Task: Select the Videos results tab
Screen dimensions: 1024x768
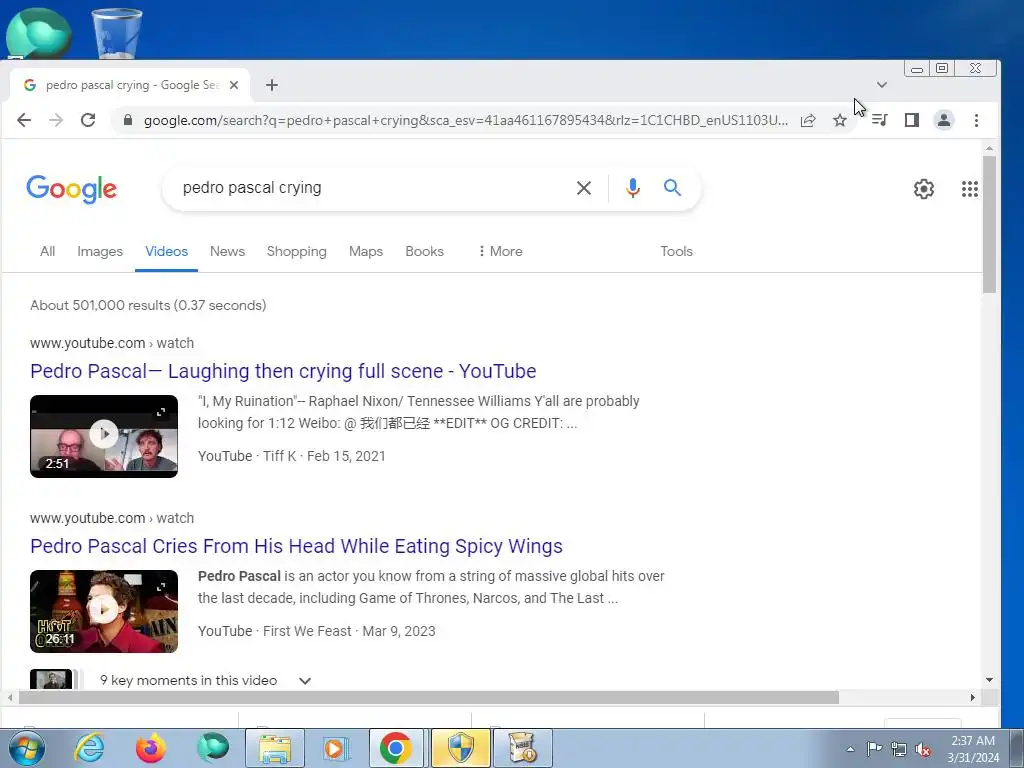Action: tap(167, 251)
